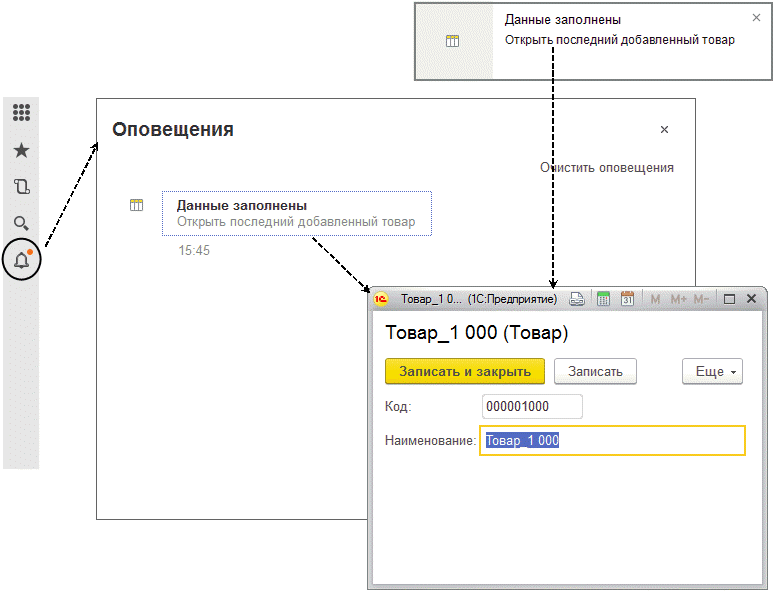Screen dimensions: 774x594
Task: Open History scroll icon in sidebar
Action: click(21, 187)
